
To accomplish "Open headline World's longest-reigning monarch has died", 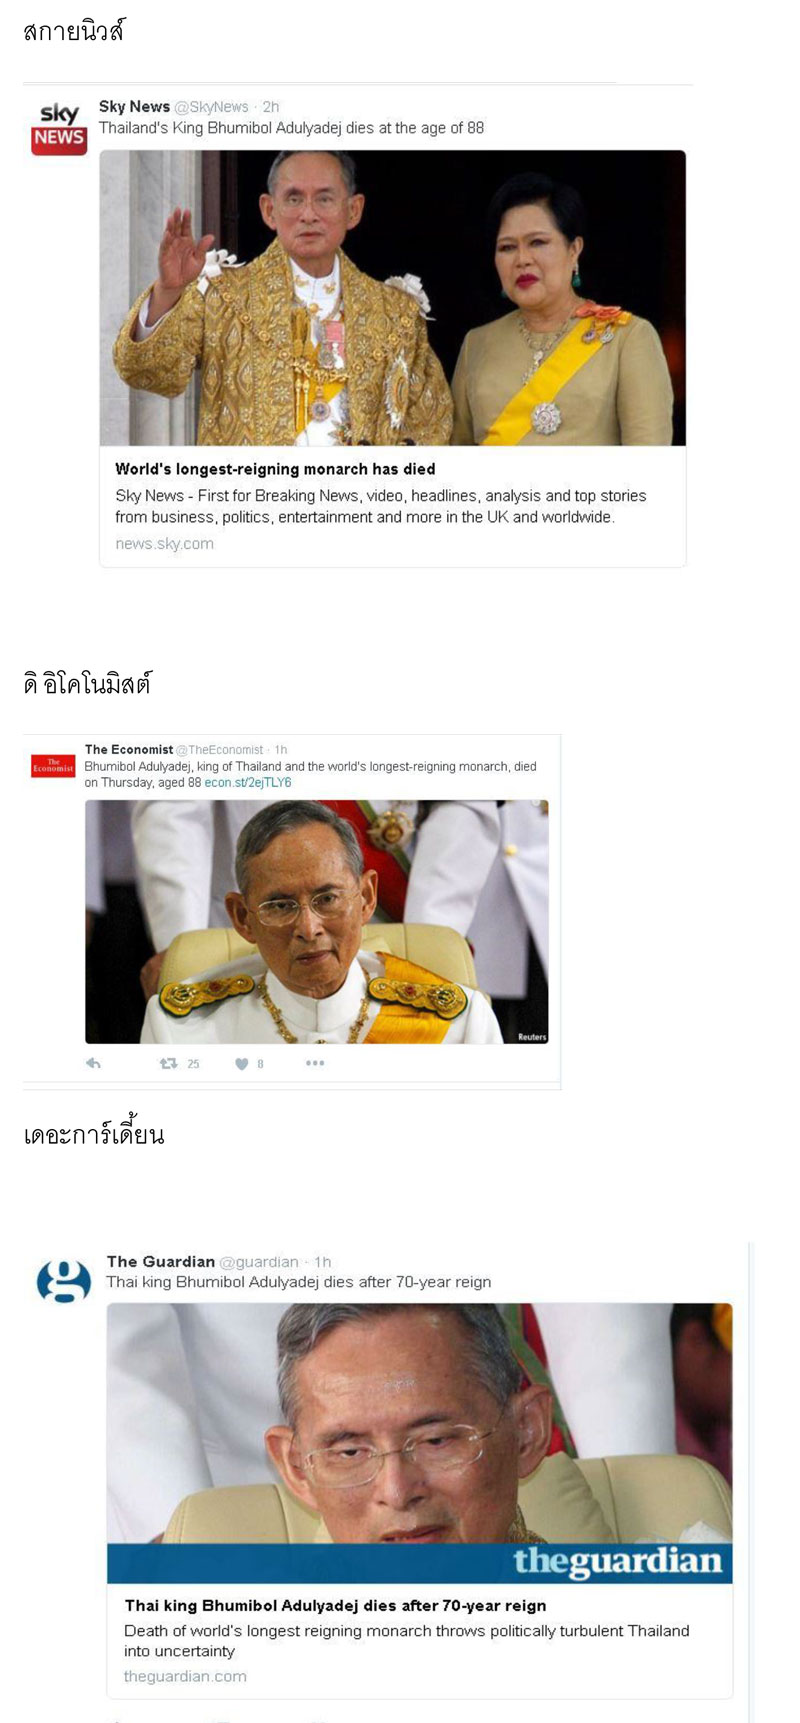I will click(275, 469).
